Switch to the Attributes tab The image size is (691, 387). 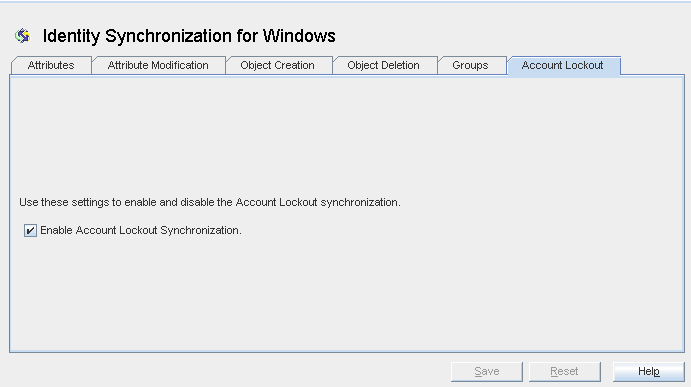[51, 65]
